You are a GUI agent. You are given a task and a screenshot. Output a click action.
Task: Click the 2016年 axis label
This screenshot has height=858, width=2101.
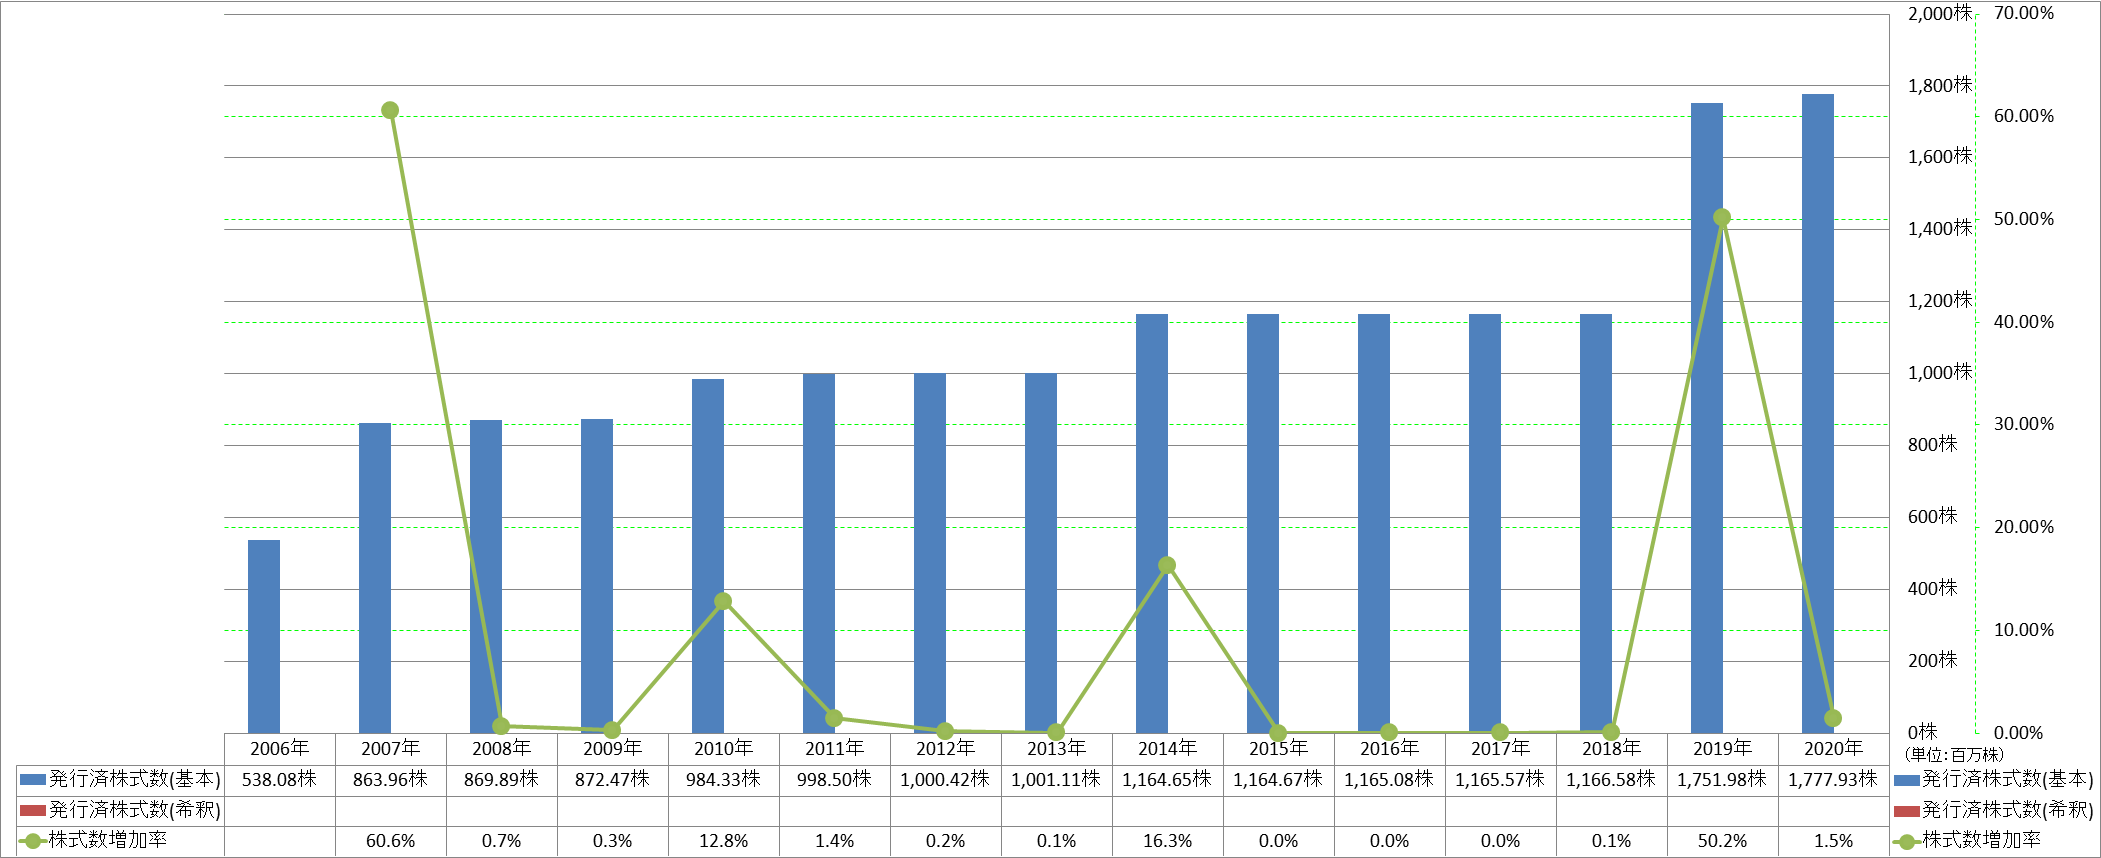[1389, 748]
